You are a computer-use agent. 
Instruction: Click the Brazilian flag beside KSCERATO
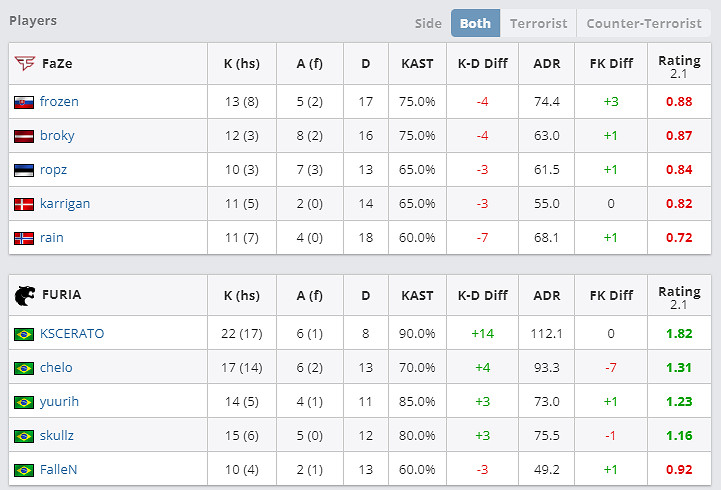[x=24, y=334]
